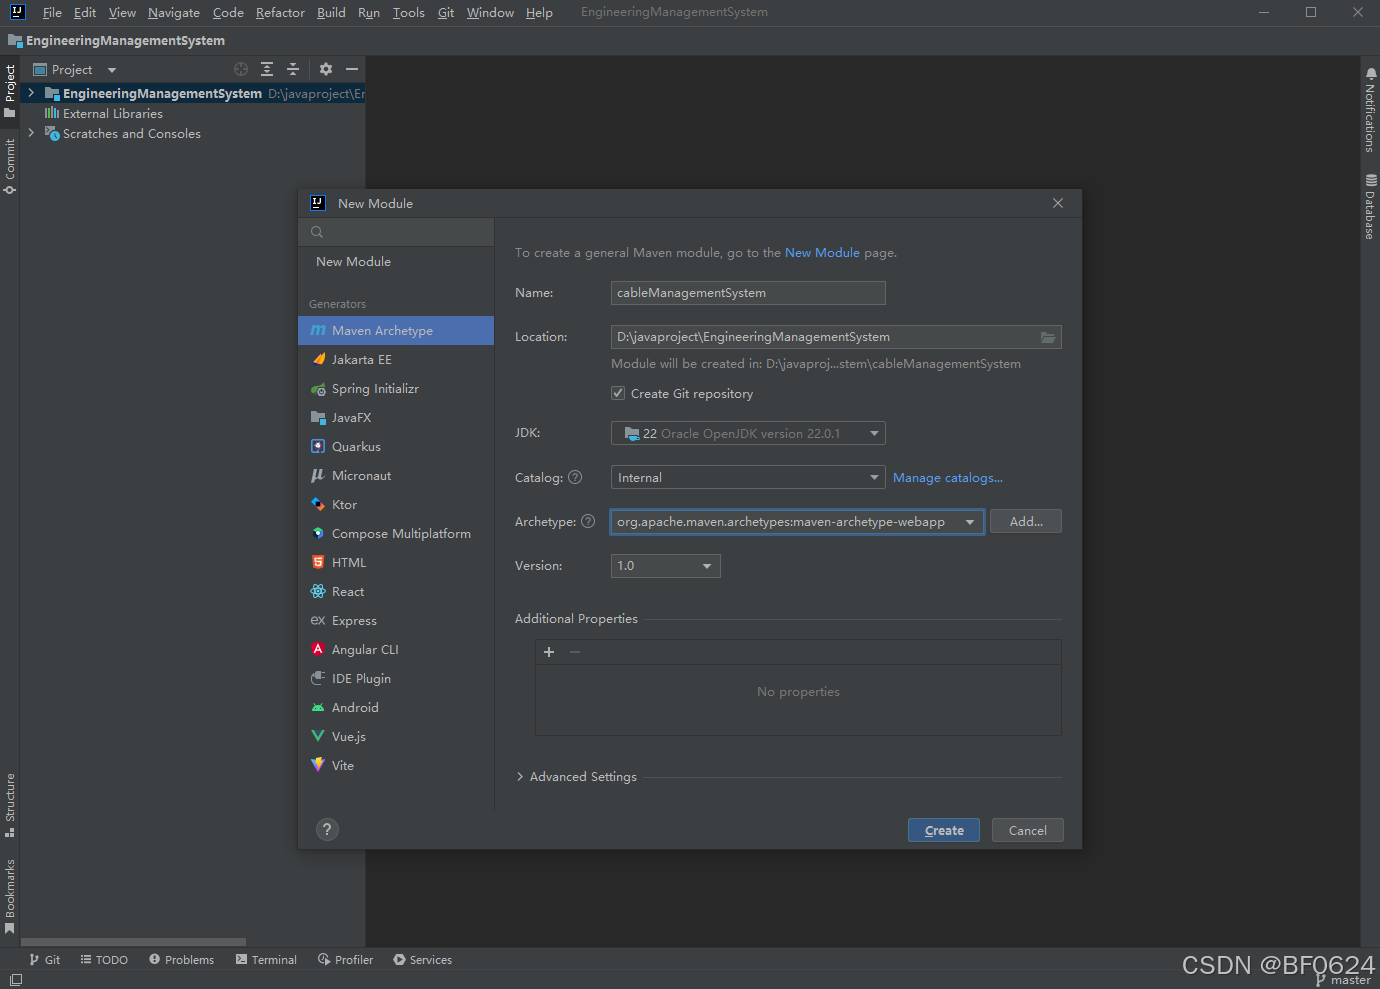Screen dimensions: 1380x989
Task: Open the Build menu
Action: click(x=331, y=12)
